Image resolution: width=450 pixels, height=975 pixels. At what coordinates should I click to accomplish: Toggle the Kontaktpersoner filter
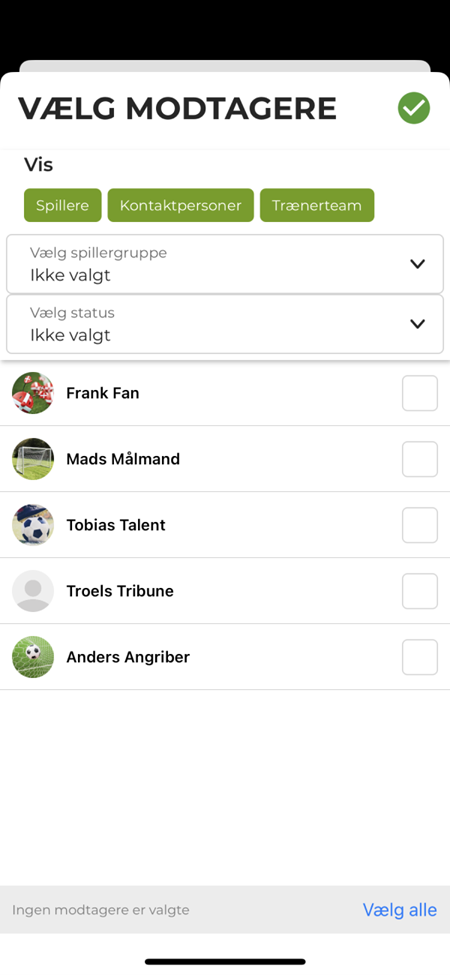click(x=181, y=205)
